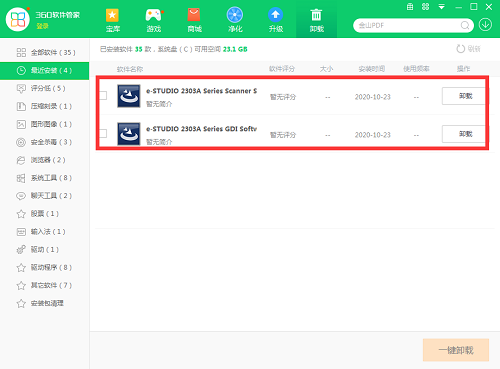Open 股票 (1) category
The width and height of the screenshot is (500, 369).
coord(45,214)
